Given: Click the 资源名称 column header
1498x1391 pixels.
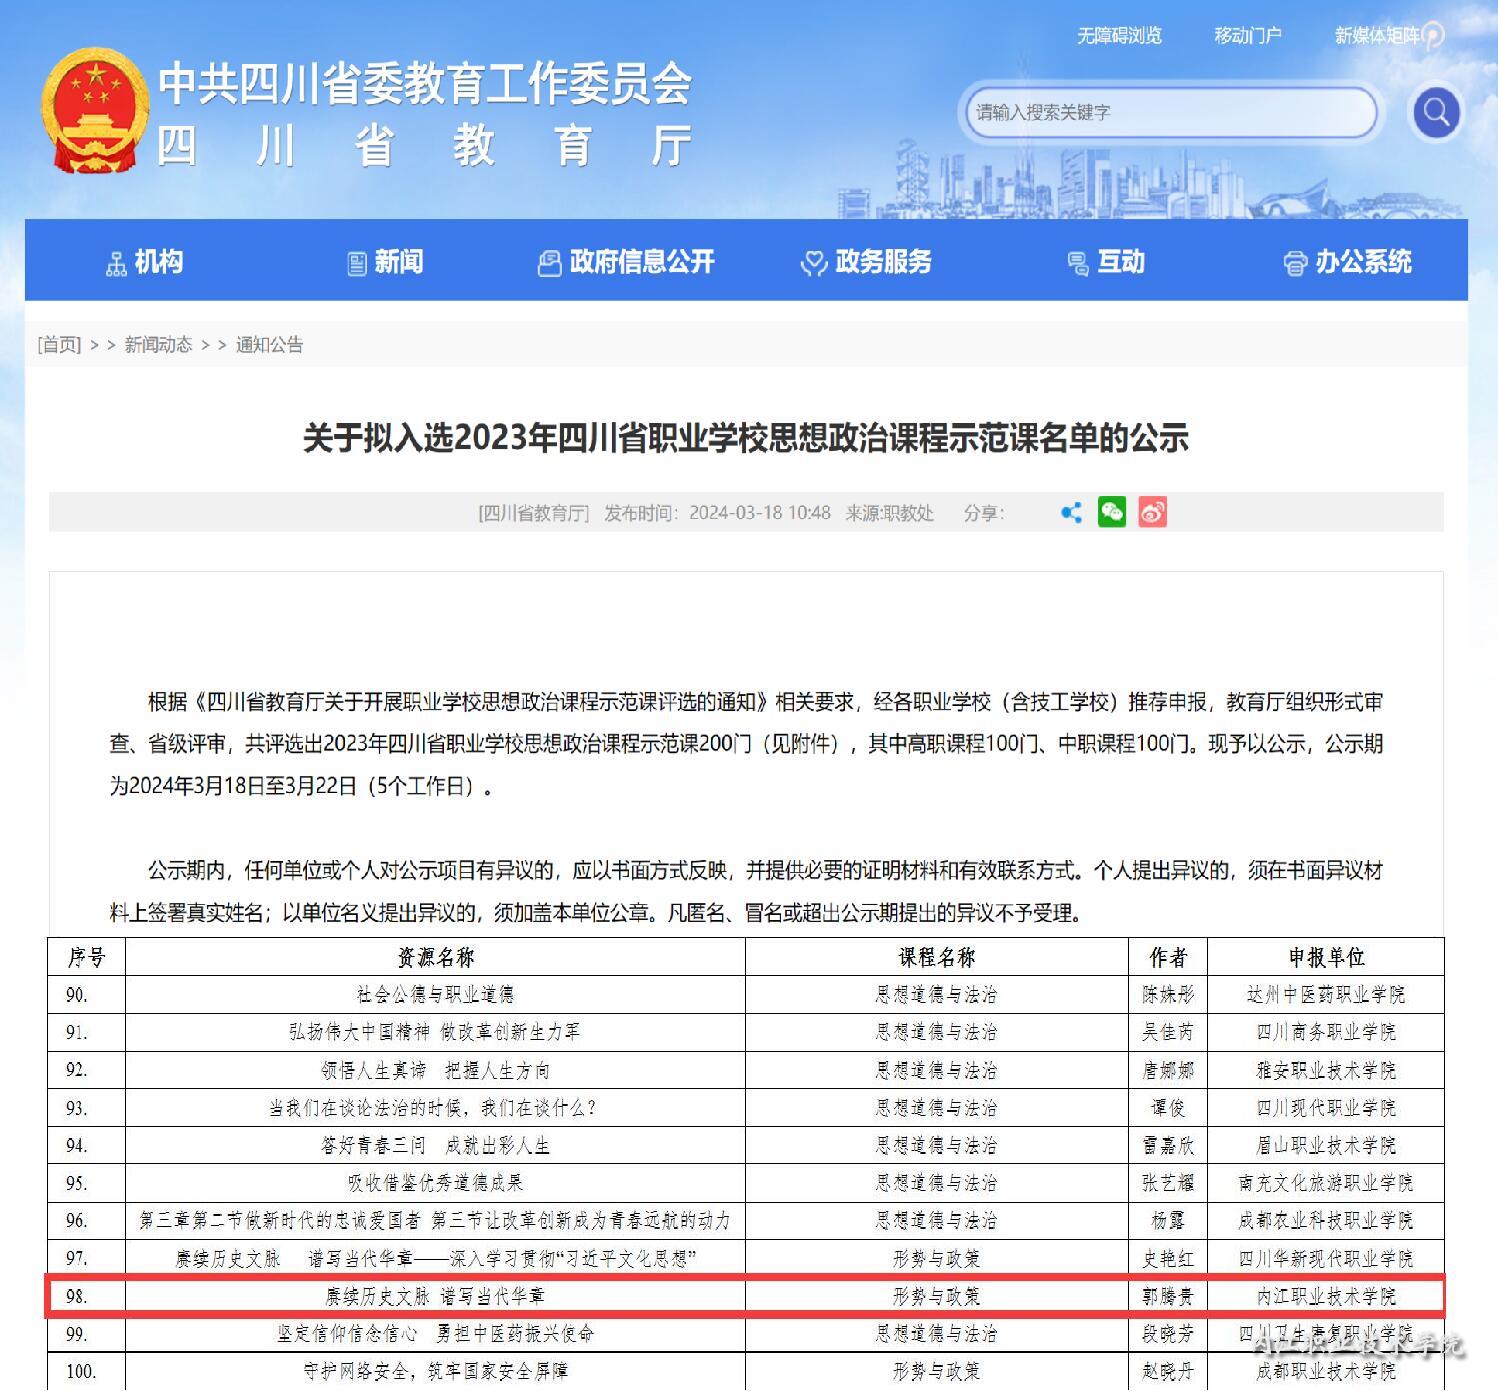Looking at the screenshot, I should [x=435, y=957].
